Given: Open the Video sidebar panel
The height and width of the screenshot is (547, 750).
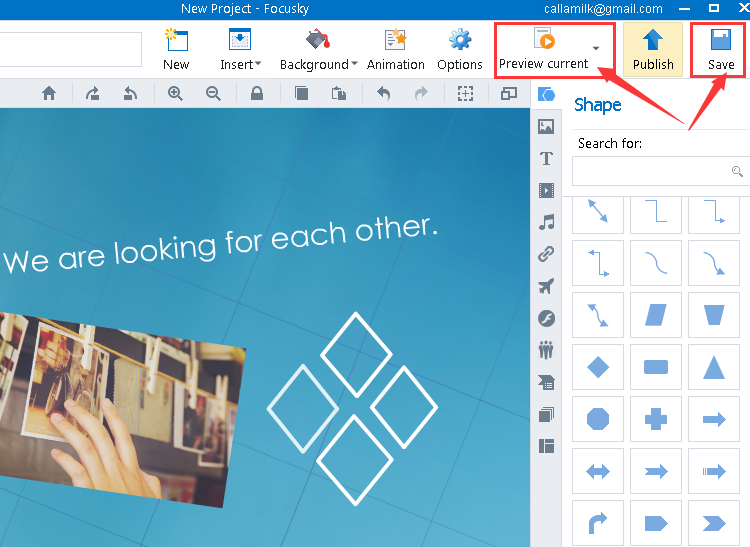Looking at the screenshot, I should [546, 190].
